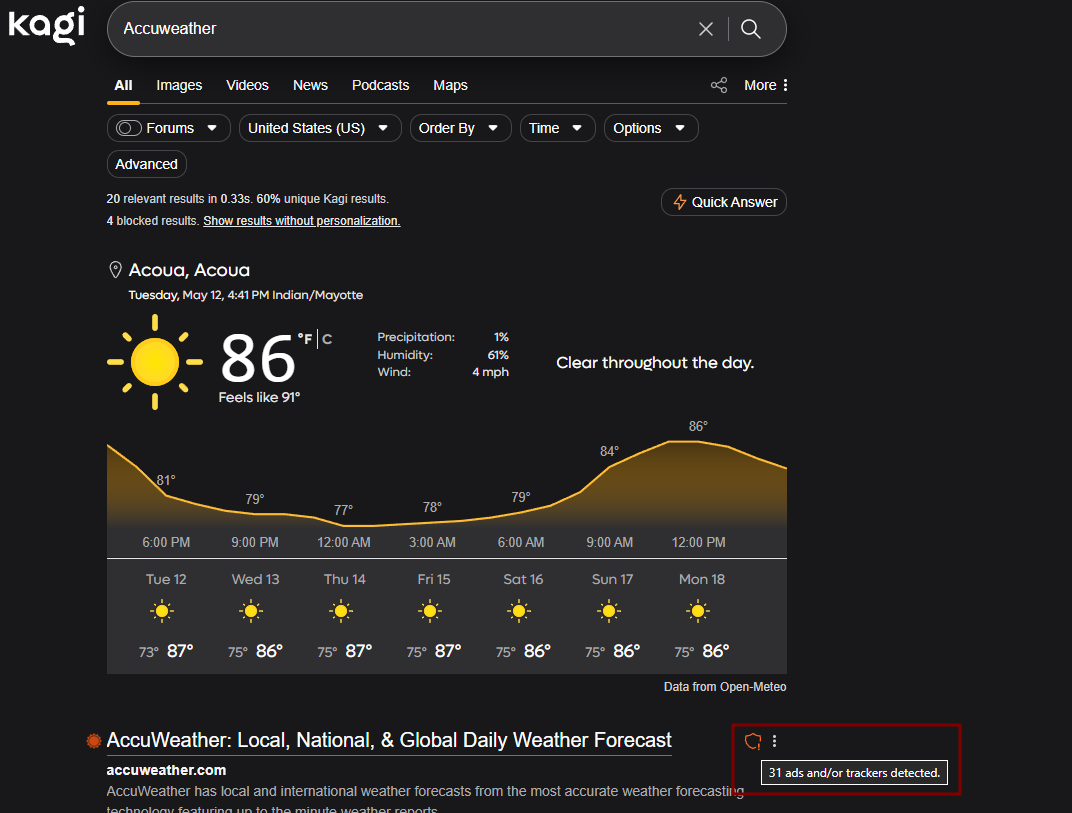The height and width of the screenshot is (813, 1072).
Task: Click the magnifier search icon
Action: coord(751,29)
